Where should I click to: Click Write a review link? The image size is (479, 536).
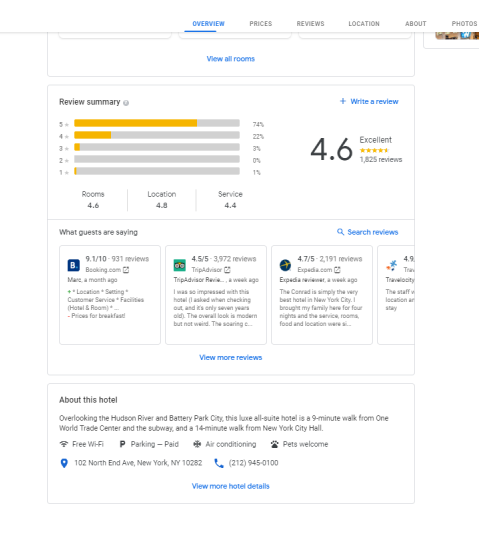(374, 102)
